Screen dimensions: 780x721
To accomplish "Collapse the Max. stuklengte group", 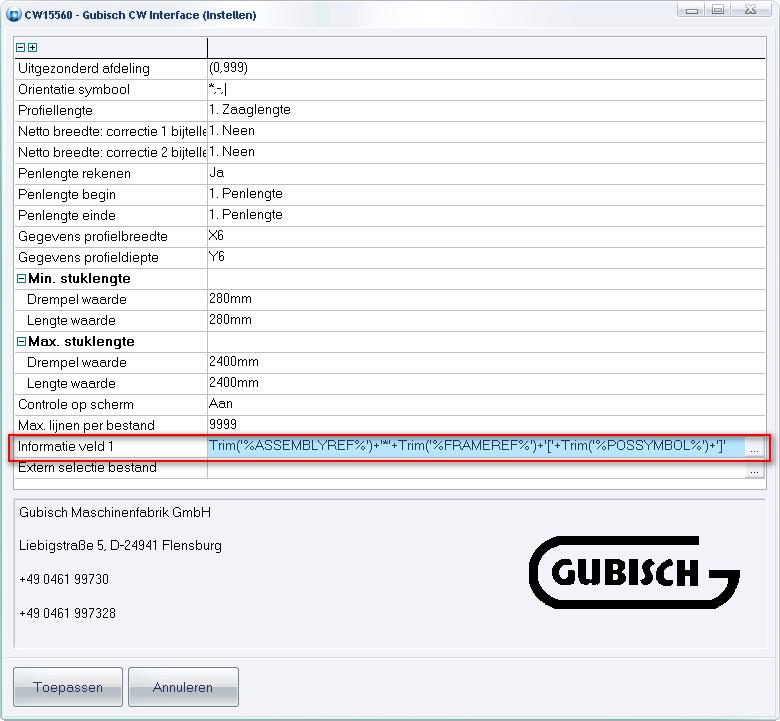I will tap(21, 342).
